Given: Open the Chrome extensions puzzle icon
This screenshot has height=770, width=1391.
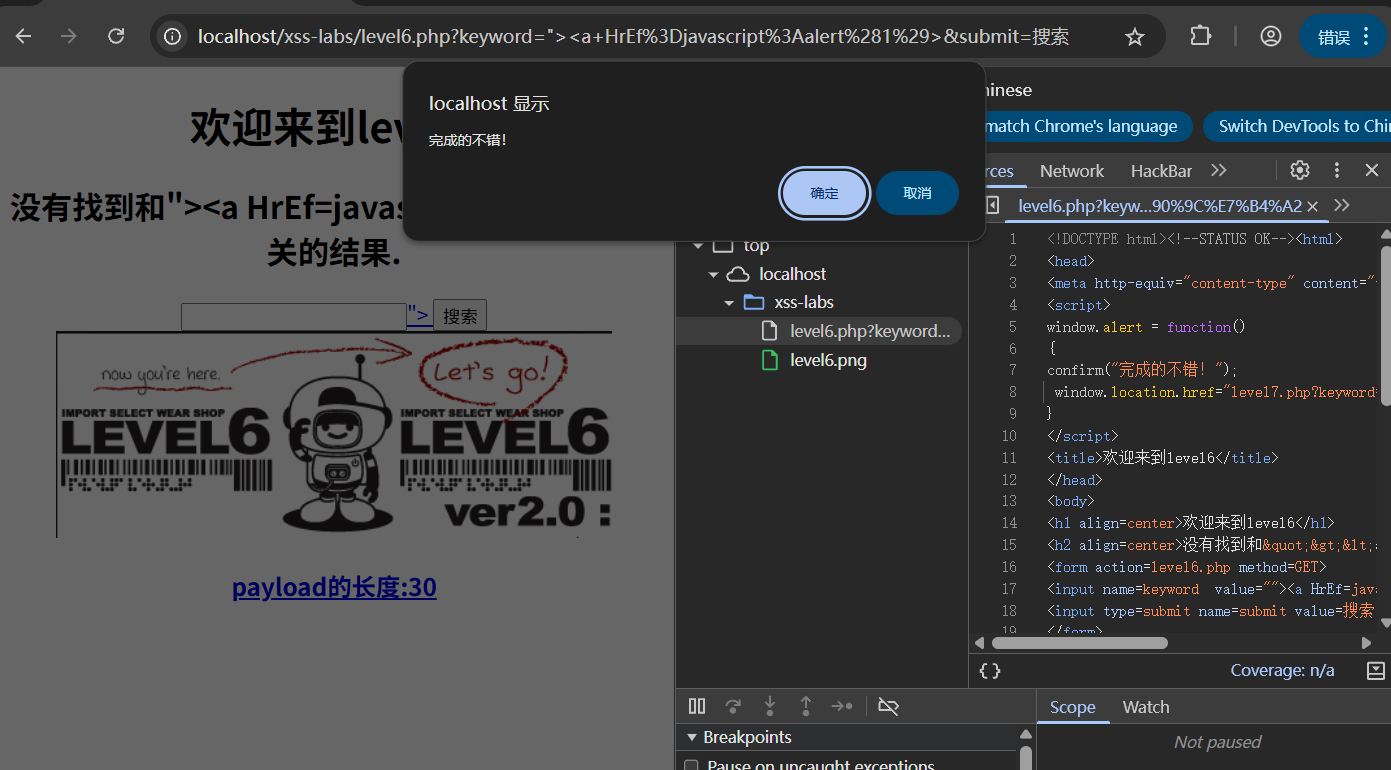Looking at the screenshot, I should pyautogui.click(x=1200, y=36).
